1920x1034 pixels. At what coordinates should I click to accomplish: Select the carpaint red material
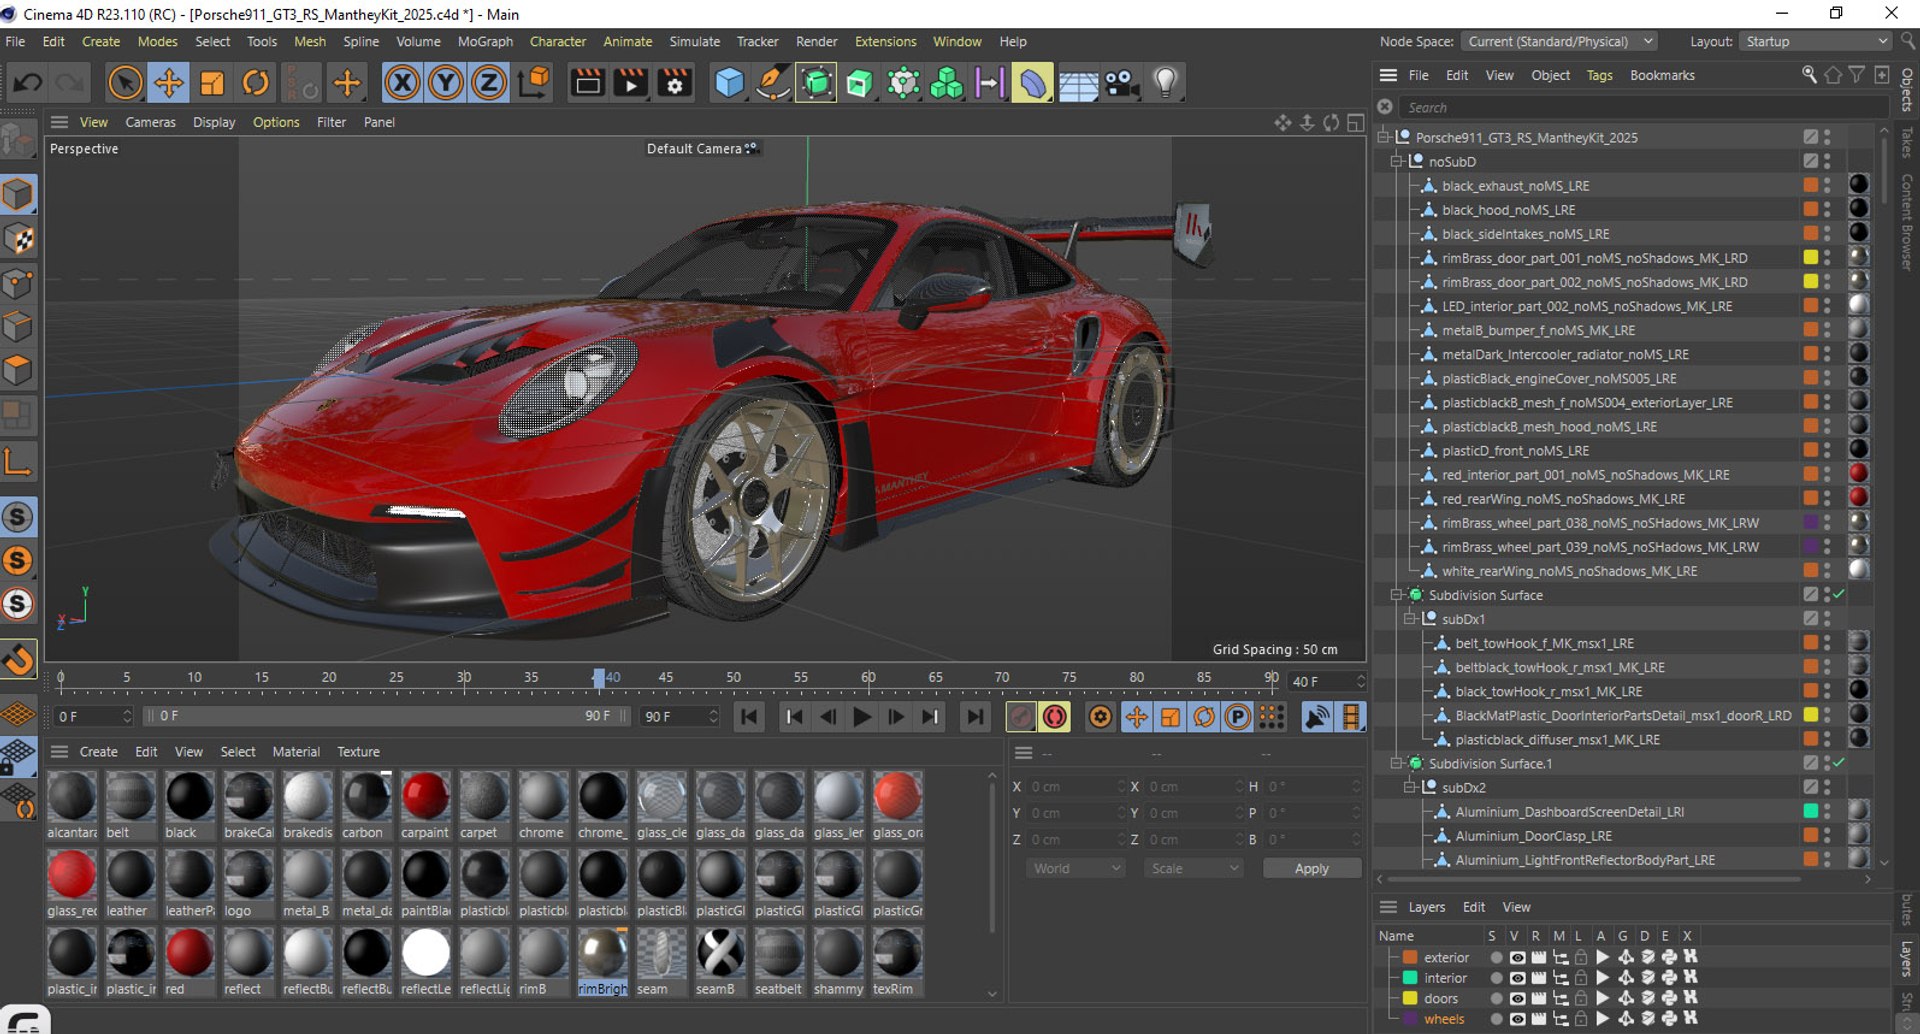coord(425,804)
